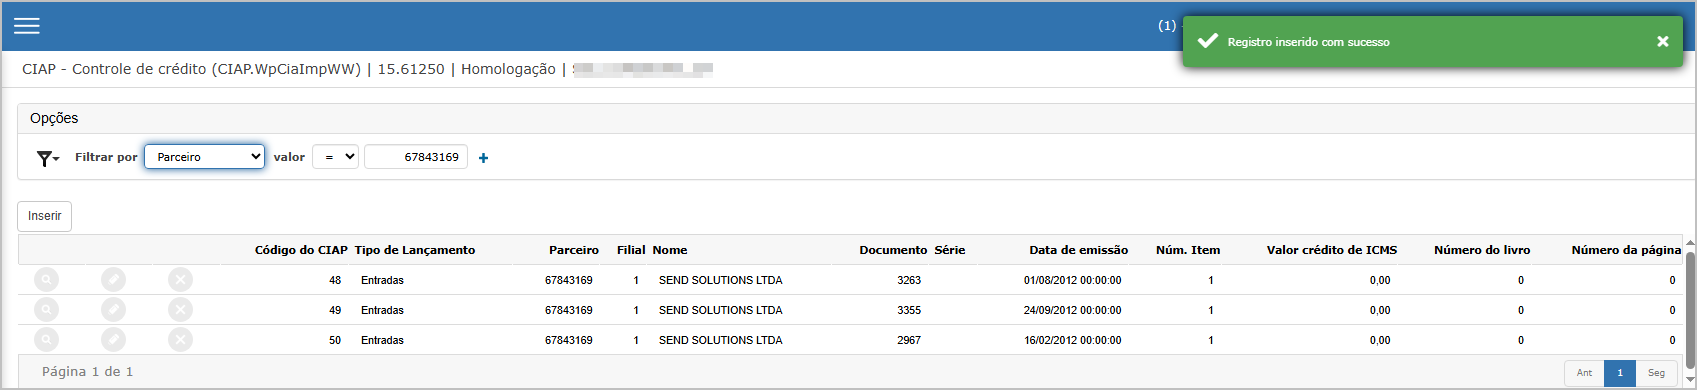
Task: Sort by Número da página column
Action: point(1626,250)
